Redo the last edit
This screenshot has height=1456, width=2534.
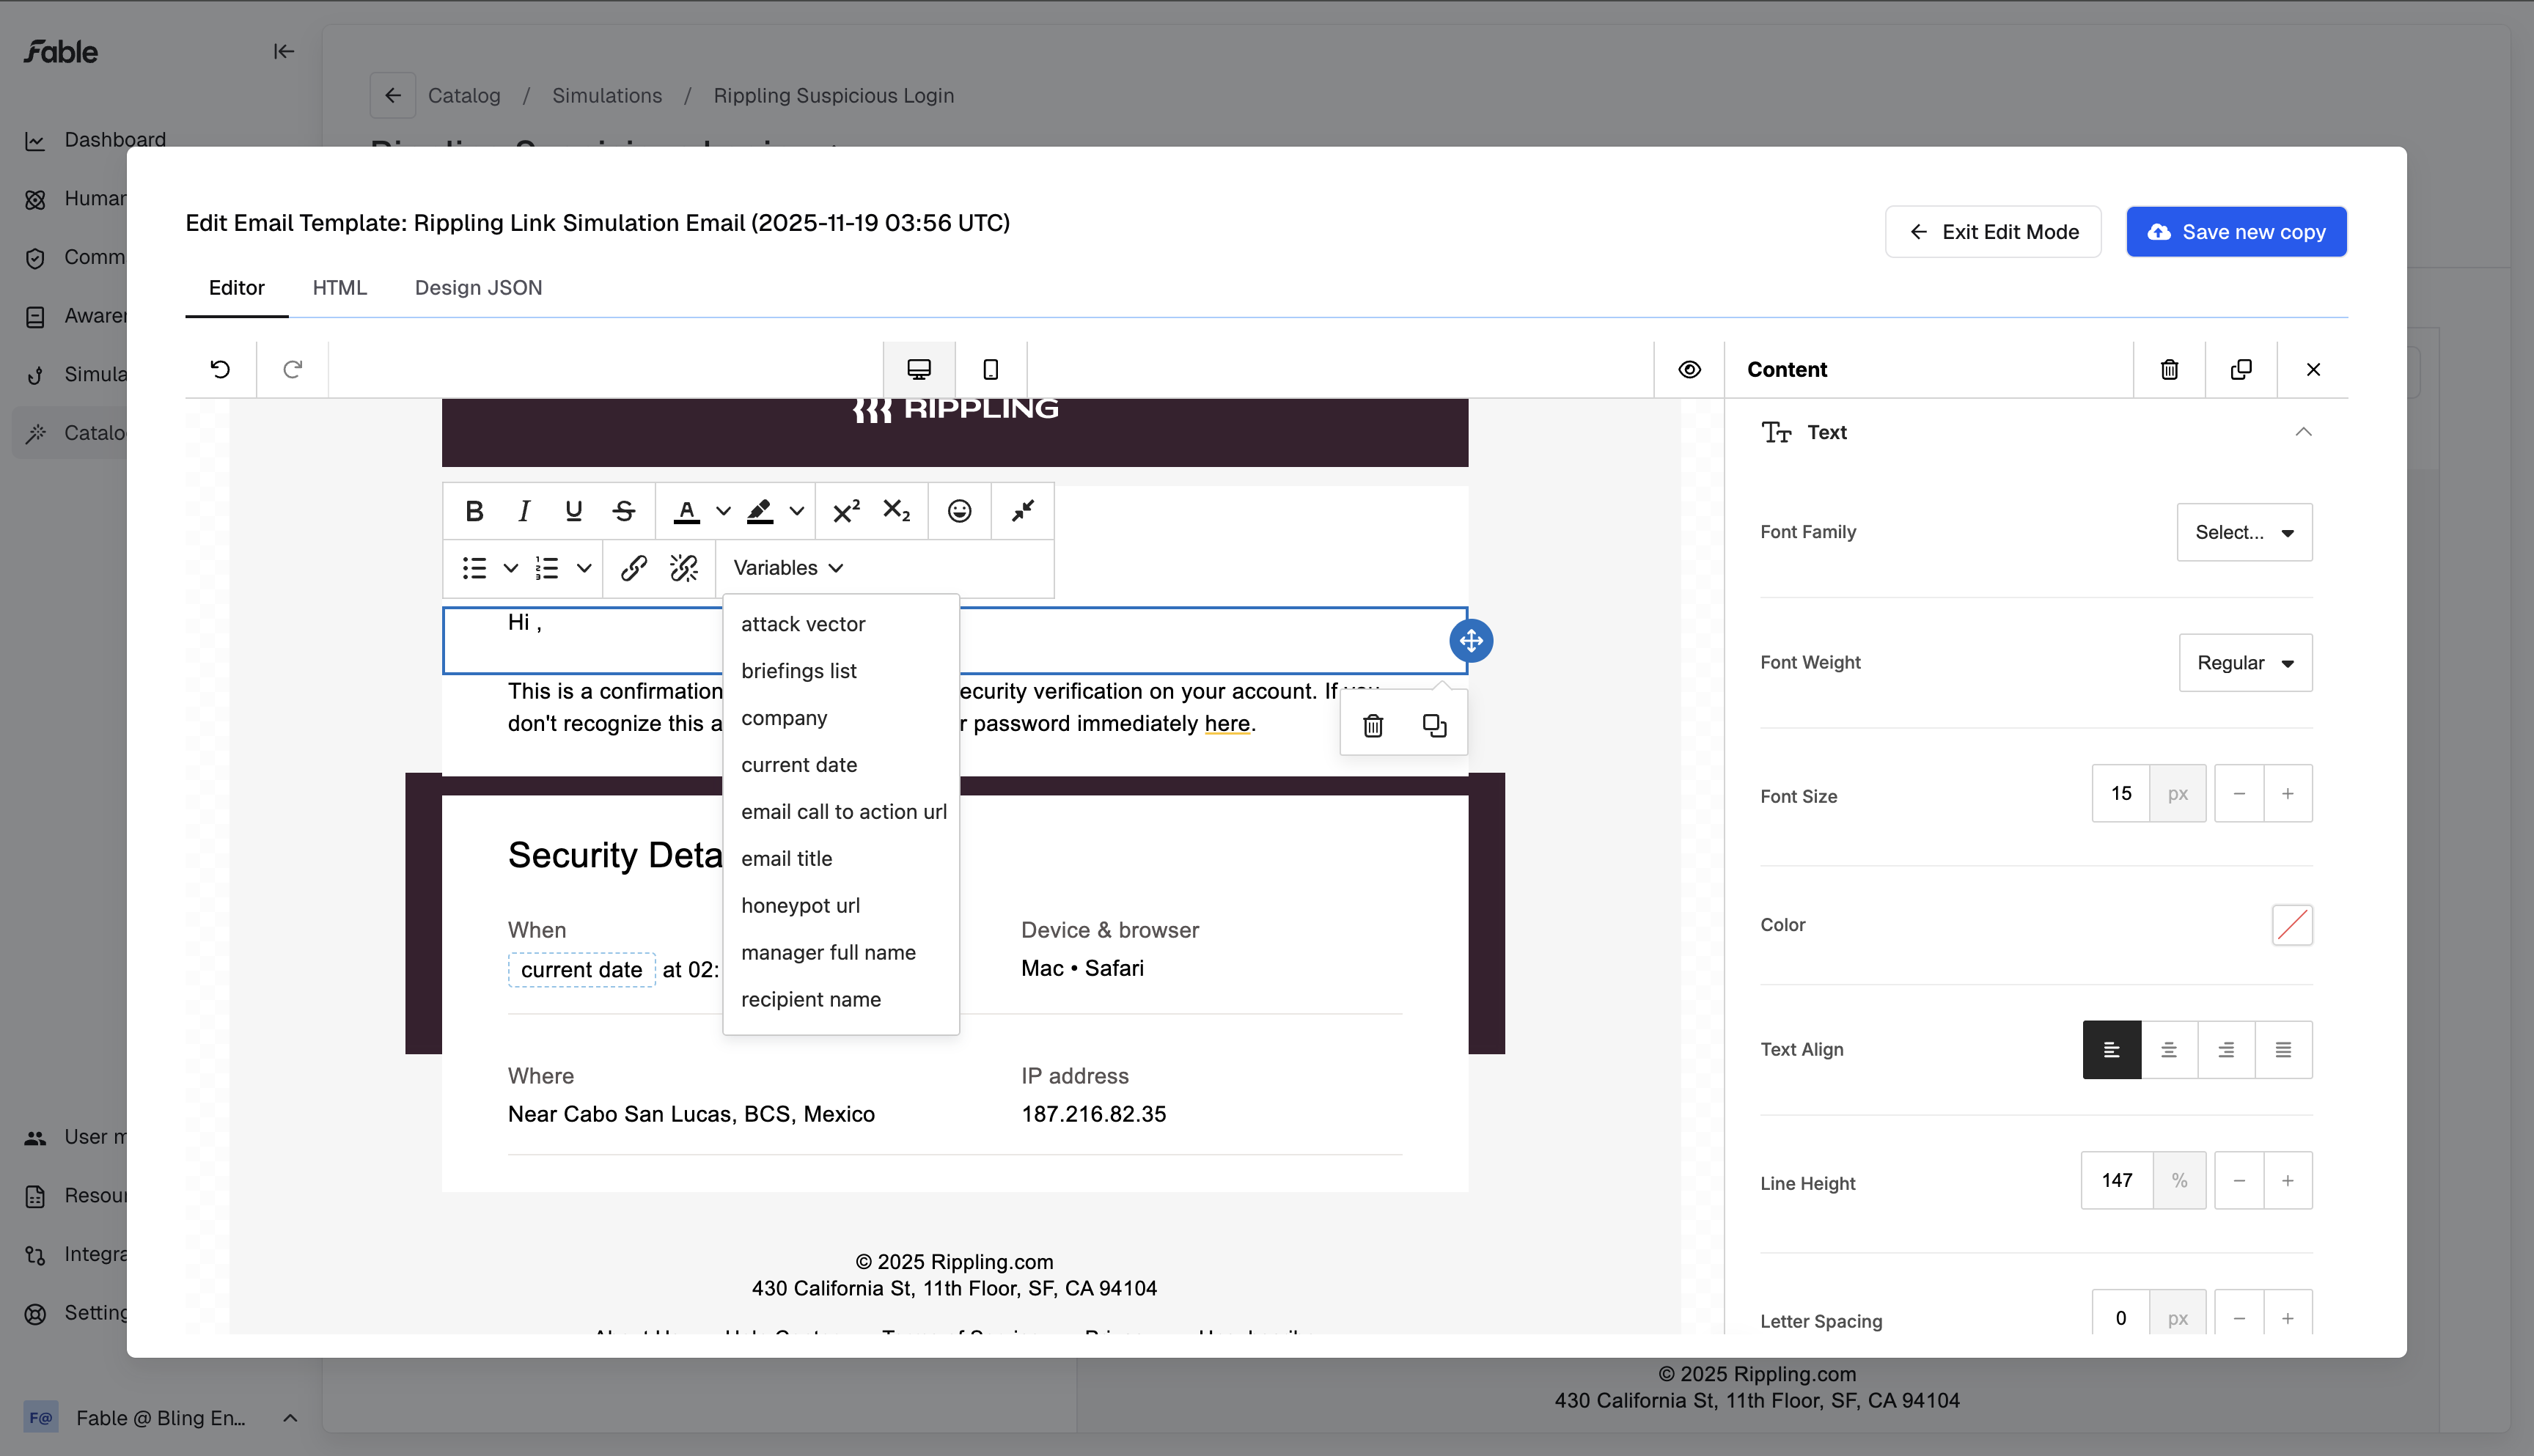292,369
